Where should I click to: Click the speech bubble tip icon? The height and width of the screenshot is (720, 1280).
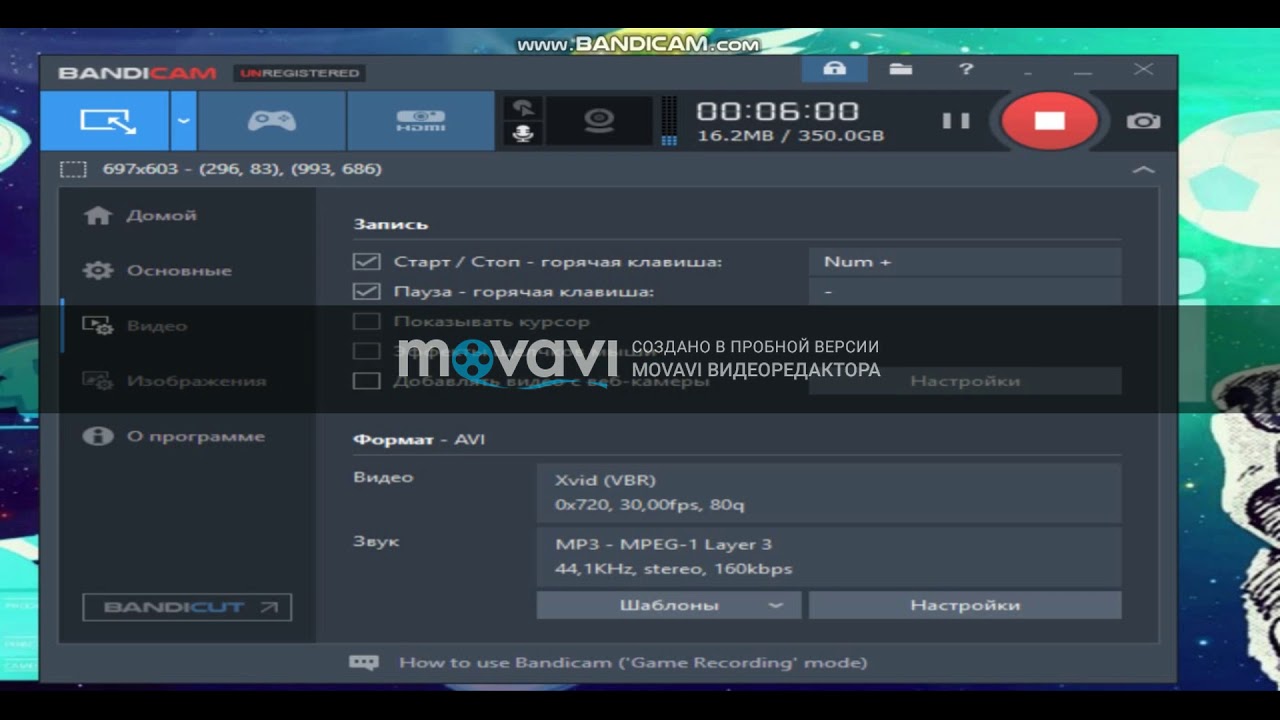click(x=363, y=662)
